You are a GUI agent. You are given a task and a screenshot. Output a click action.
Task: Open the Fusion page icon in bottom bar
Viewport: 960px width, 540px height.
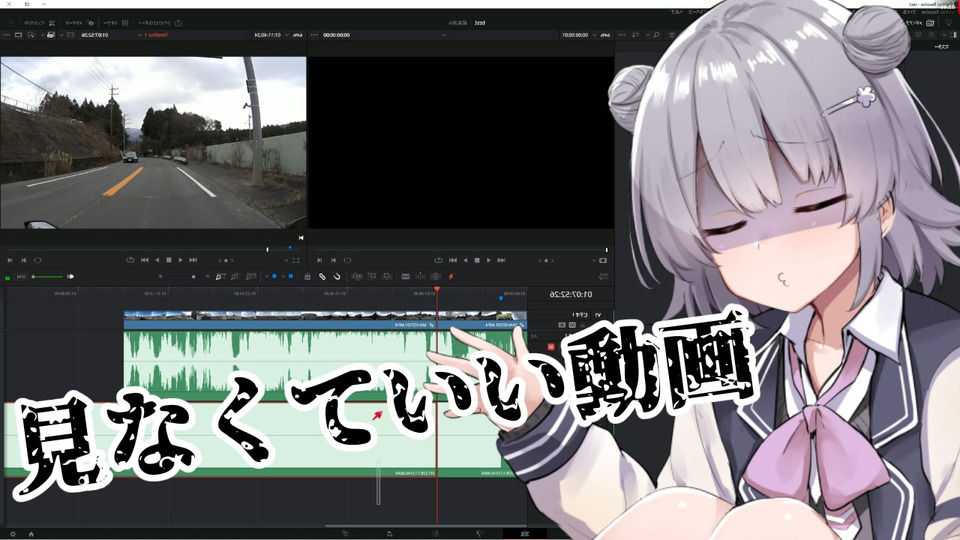(479, 534)
